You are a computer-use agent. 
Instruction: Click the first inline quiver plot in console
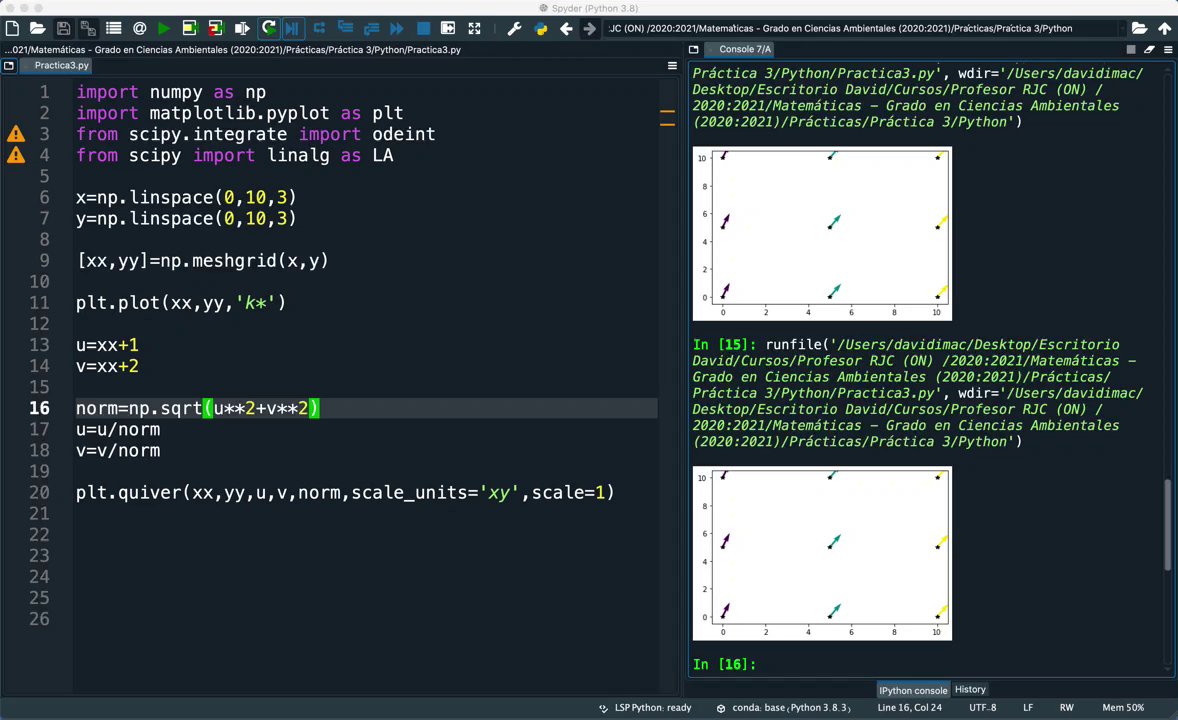(x=822, y=234)
